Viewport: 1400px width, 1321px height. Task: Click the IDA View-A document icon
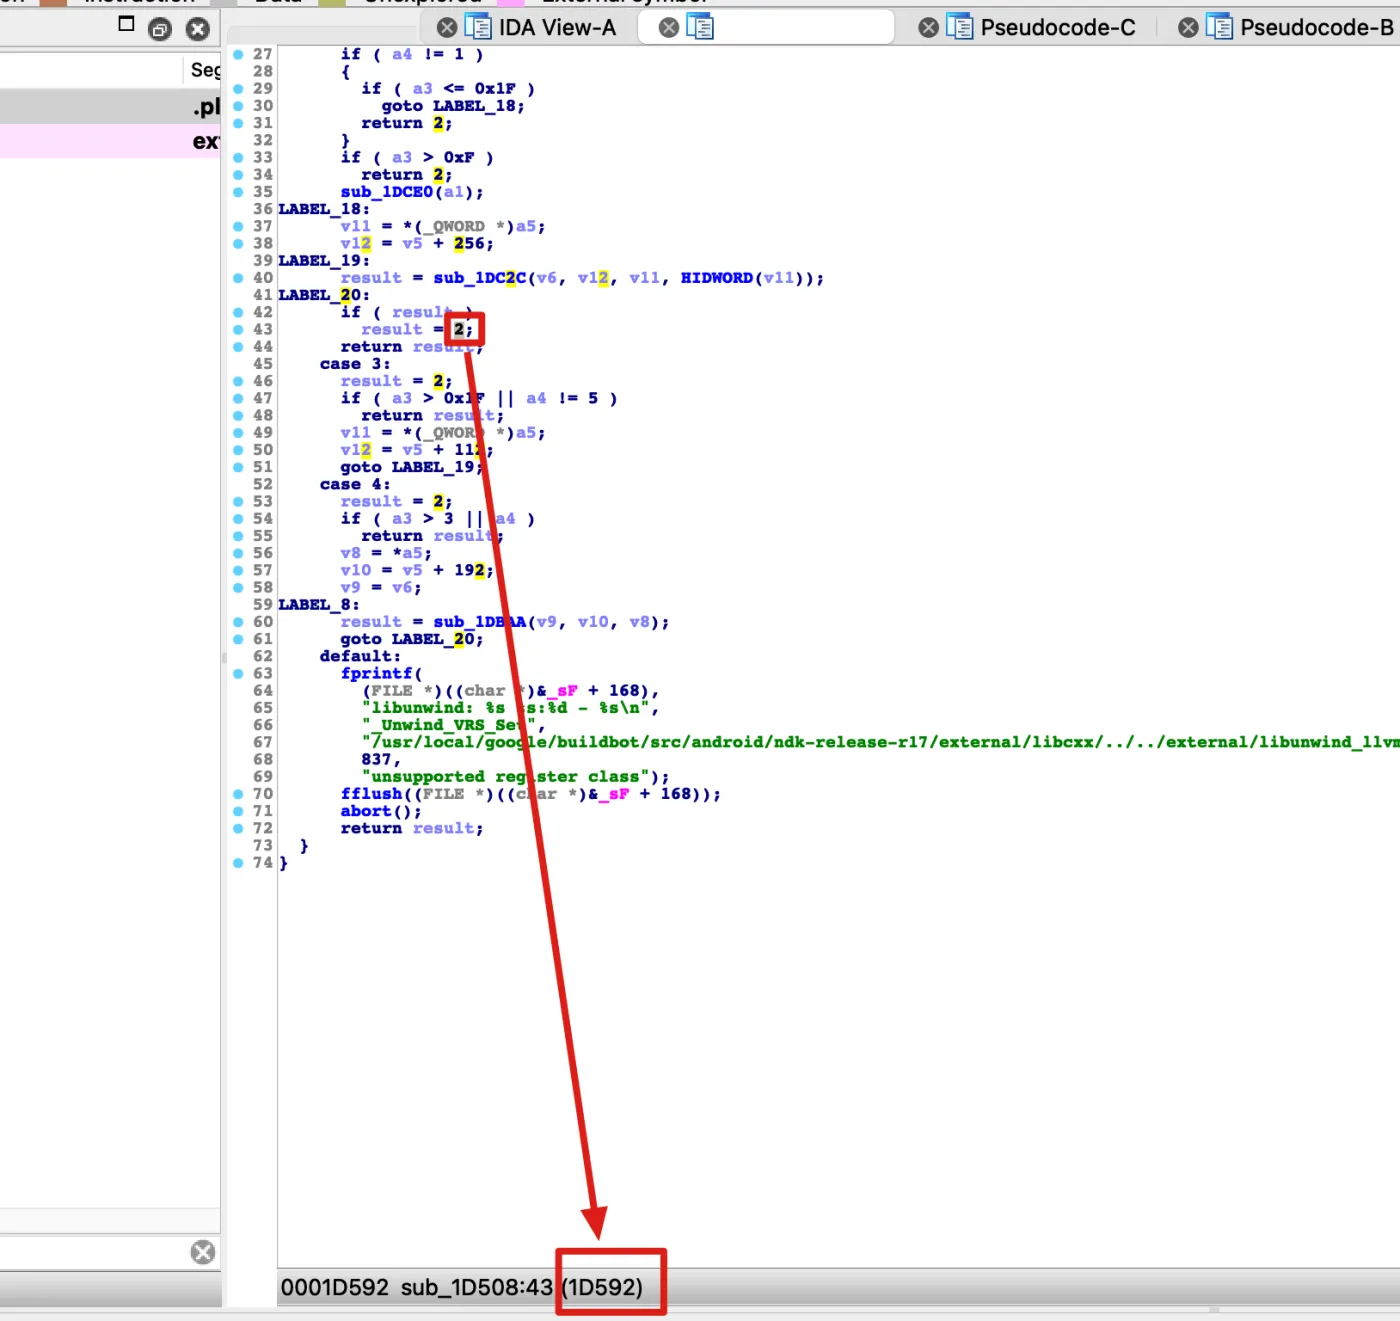[478, 28]
